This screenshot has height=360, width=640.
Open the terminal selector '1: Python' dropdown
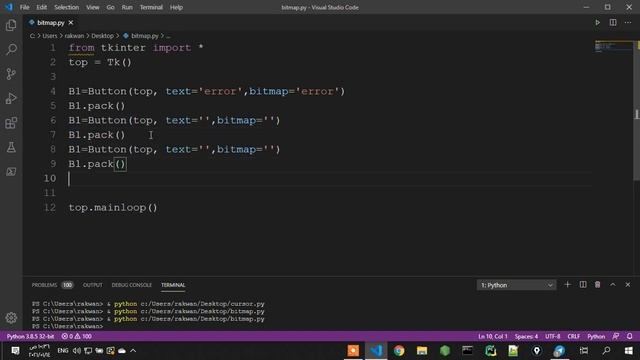click(x=516, y=285)
